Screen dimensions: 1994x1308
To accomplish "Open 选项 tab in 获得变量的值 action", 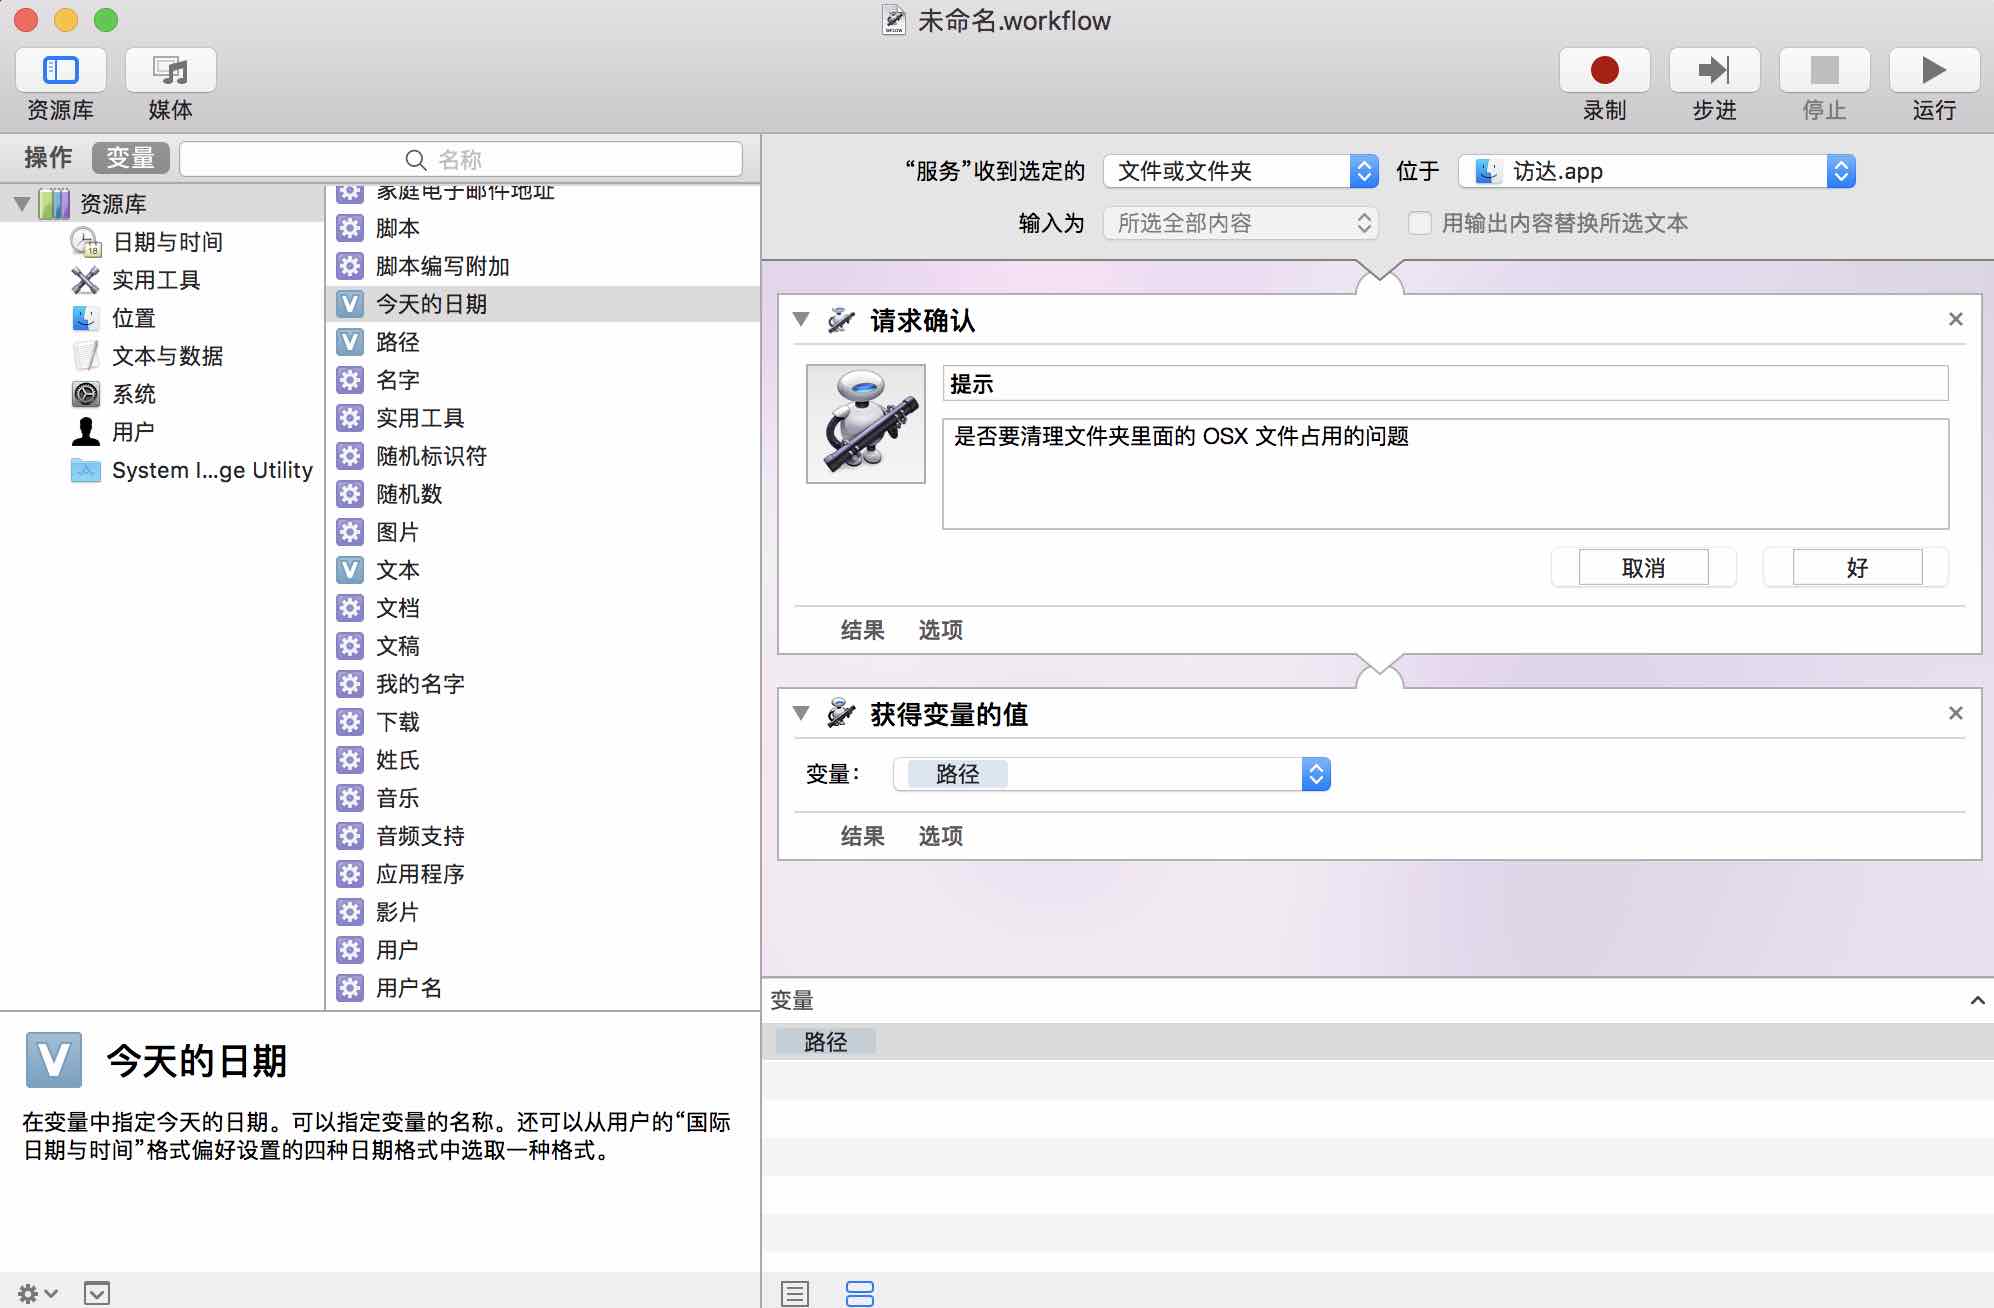I will pos(940,836).
